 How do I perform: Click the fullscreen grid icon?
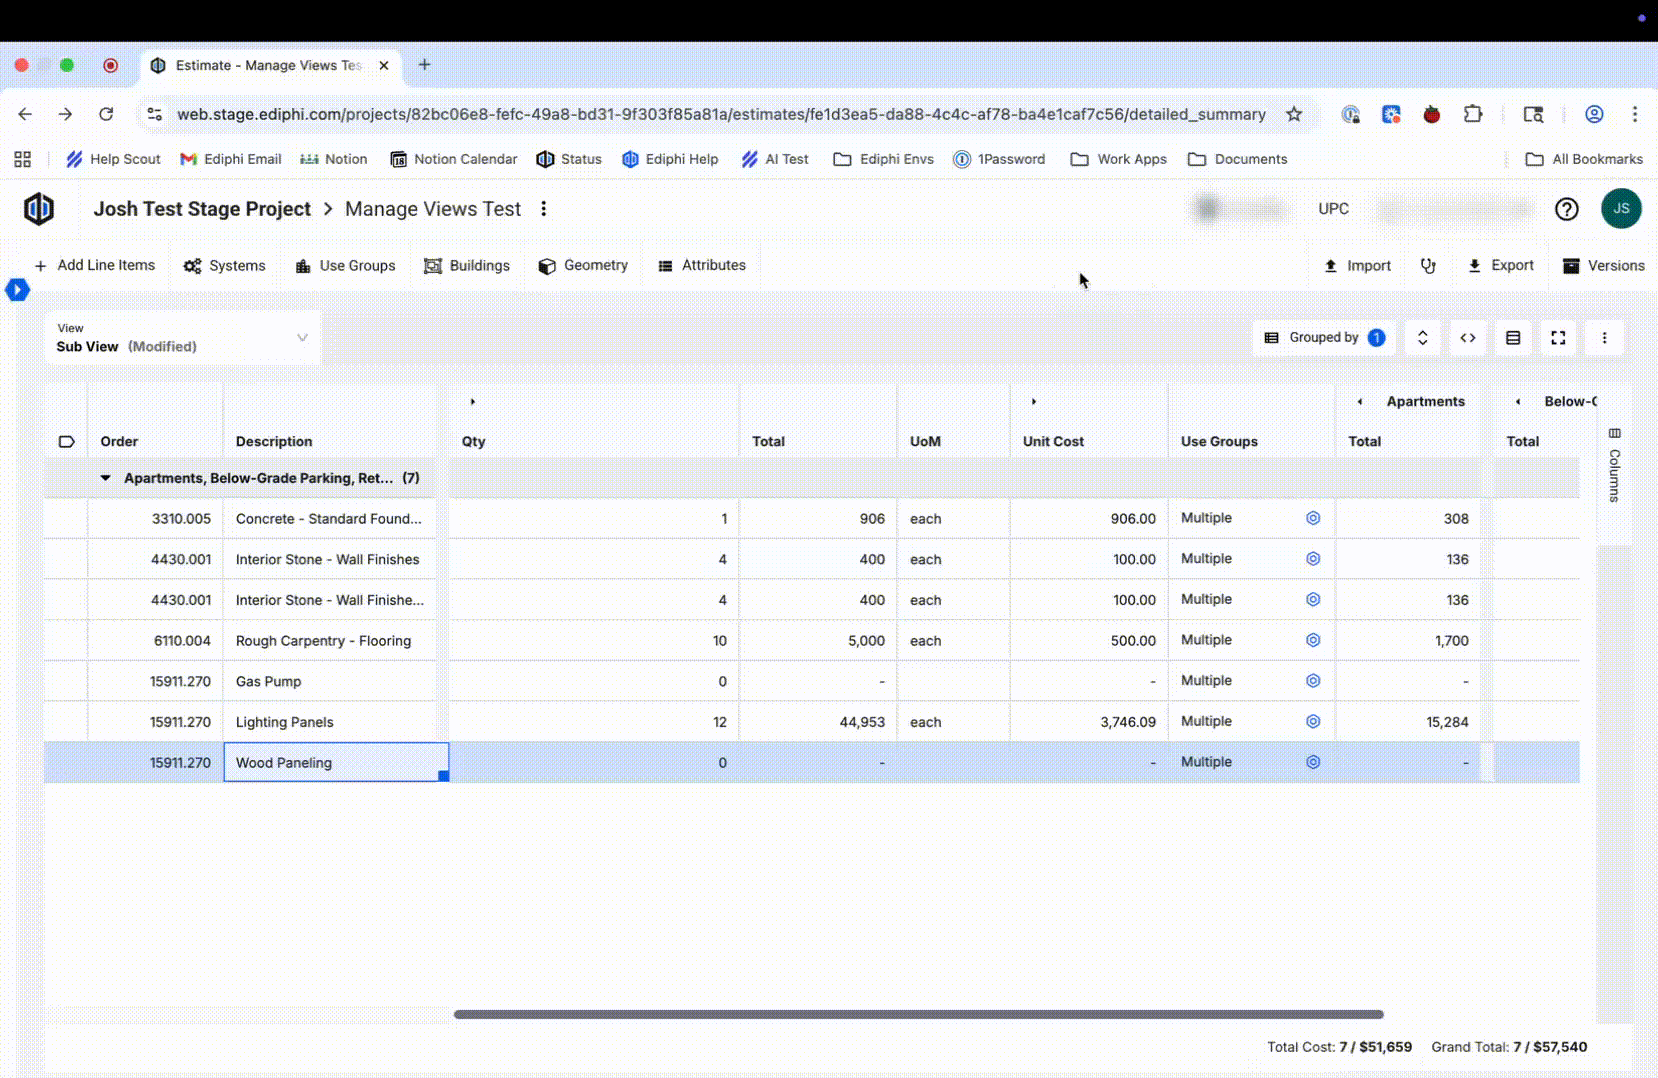[x=1558, y=338]
